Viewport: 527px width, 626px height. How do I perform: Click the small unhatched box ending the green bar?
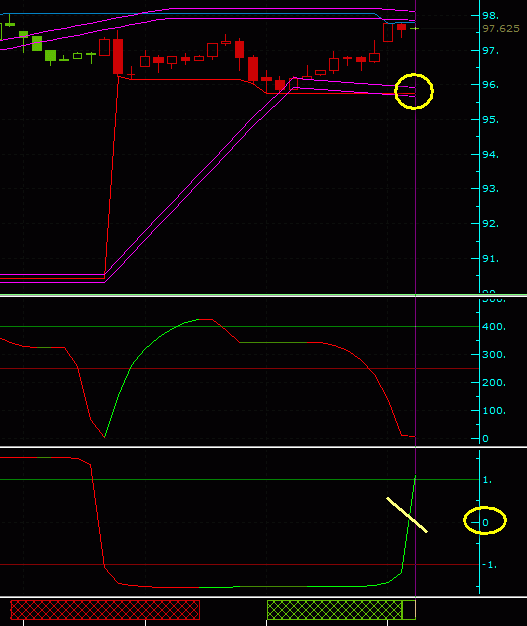(409, 610)
